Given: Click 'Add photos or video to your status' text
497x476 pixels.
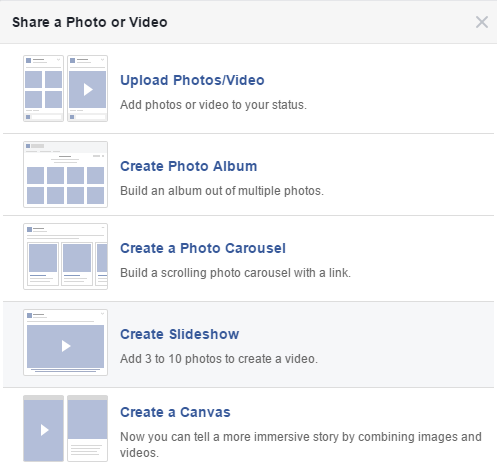Looking at the screenshot, I should click(213, 105).
